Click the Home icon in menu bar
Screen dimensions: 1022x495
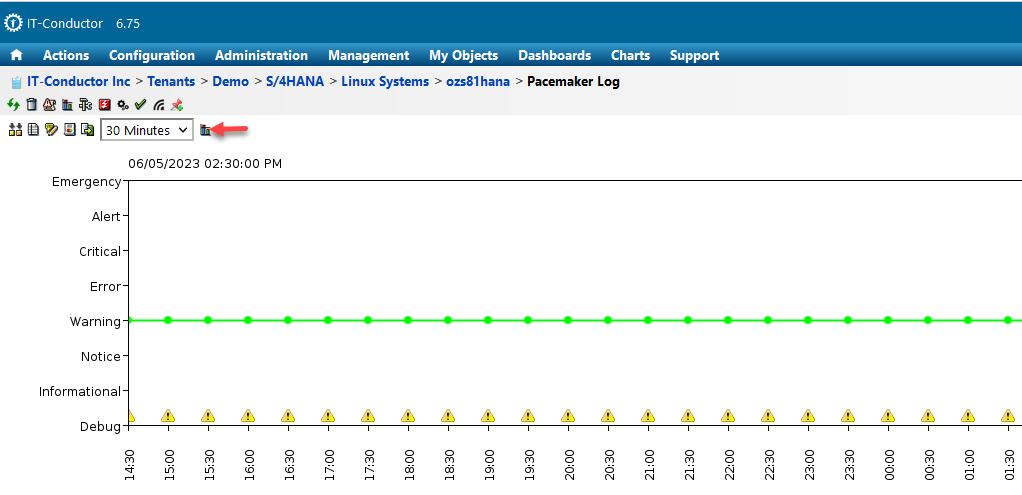pos(16,56)
